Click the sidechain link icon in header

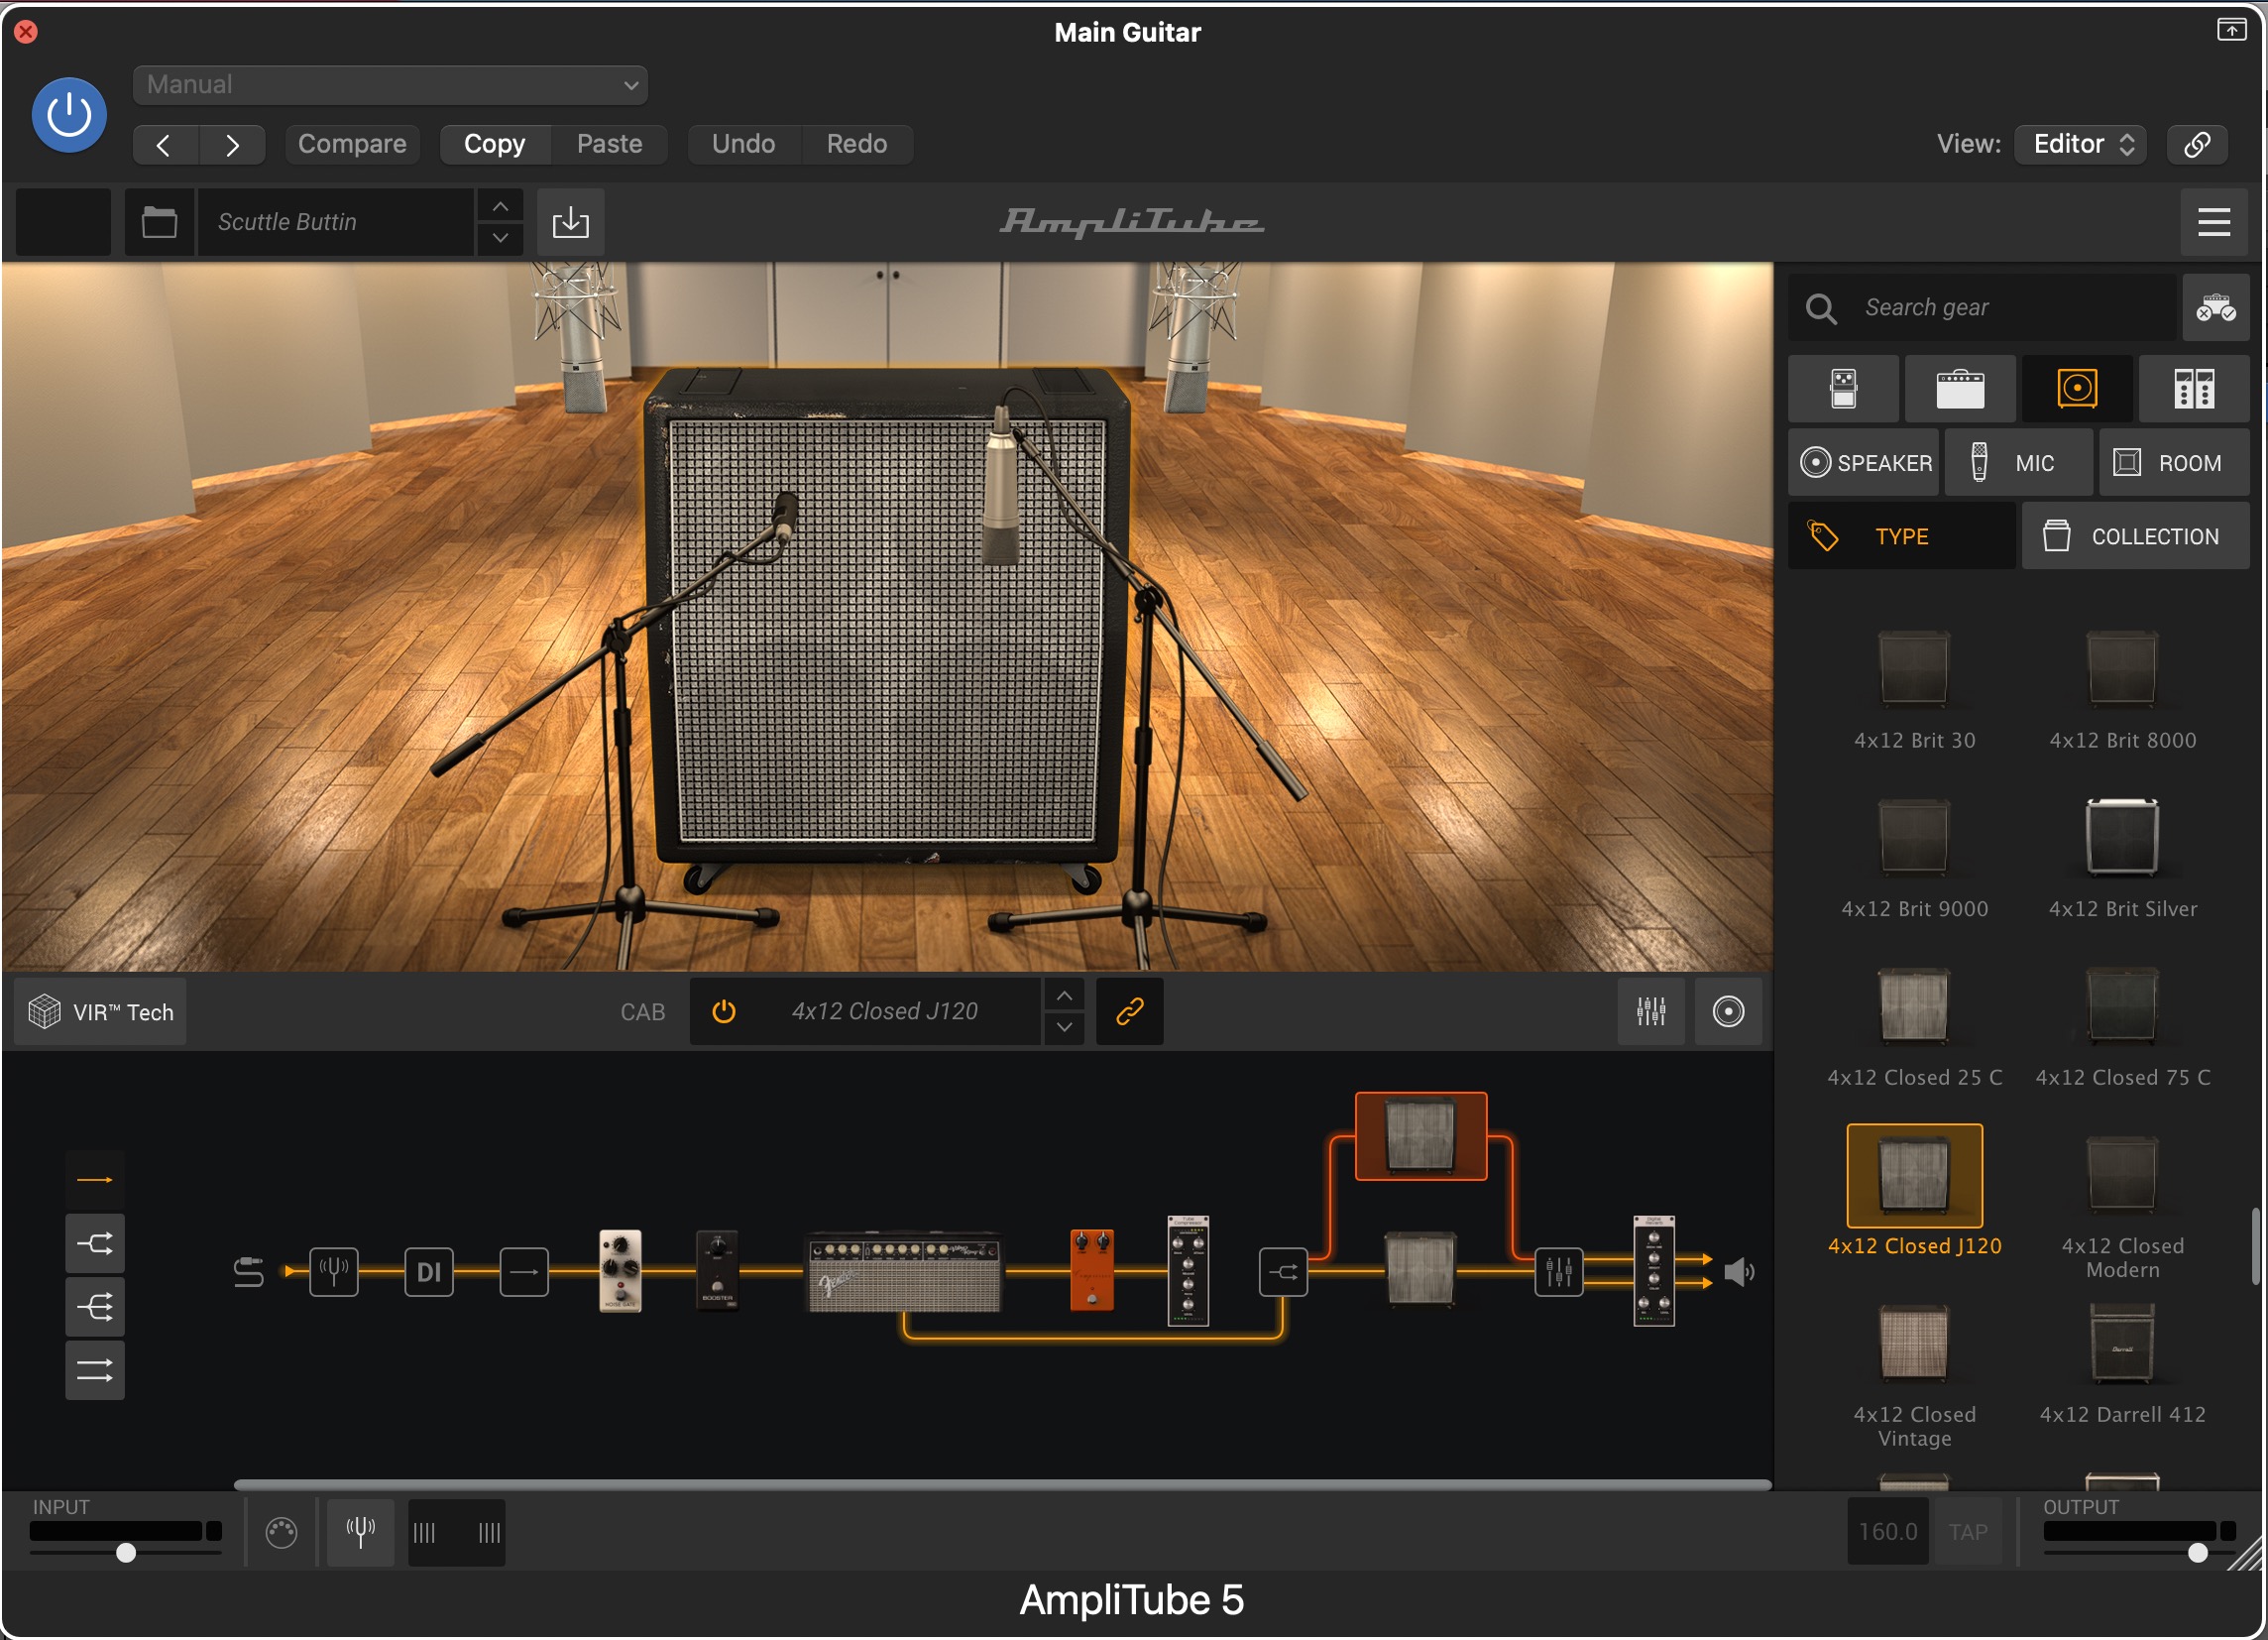point(2197,144)
